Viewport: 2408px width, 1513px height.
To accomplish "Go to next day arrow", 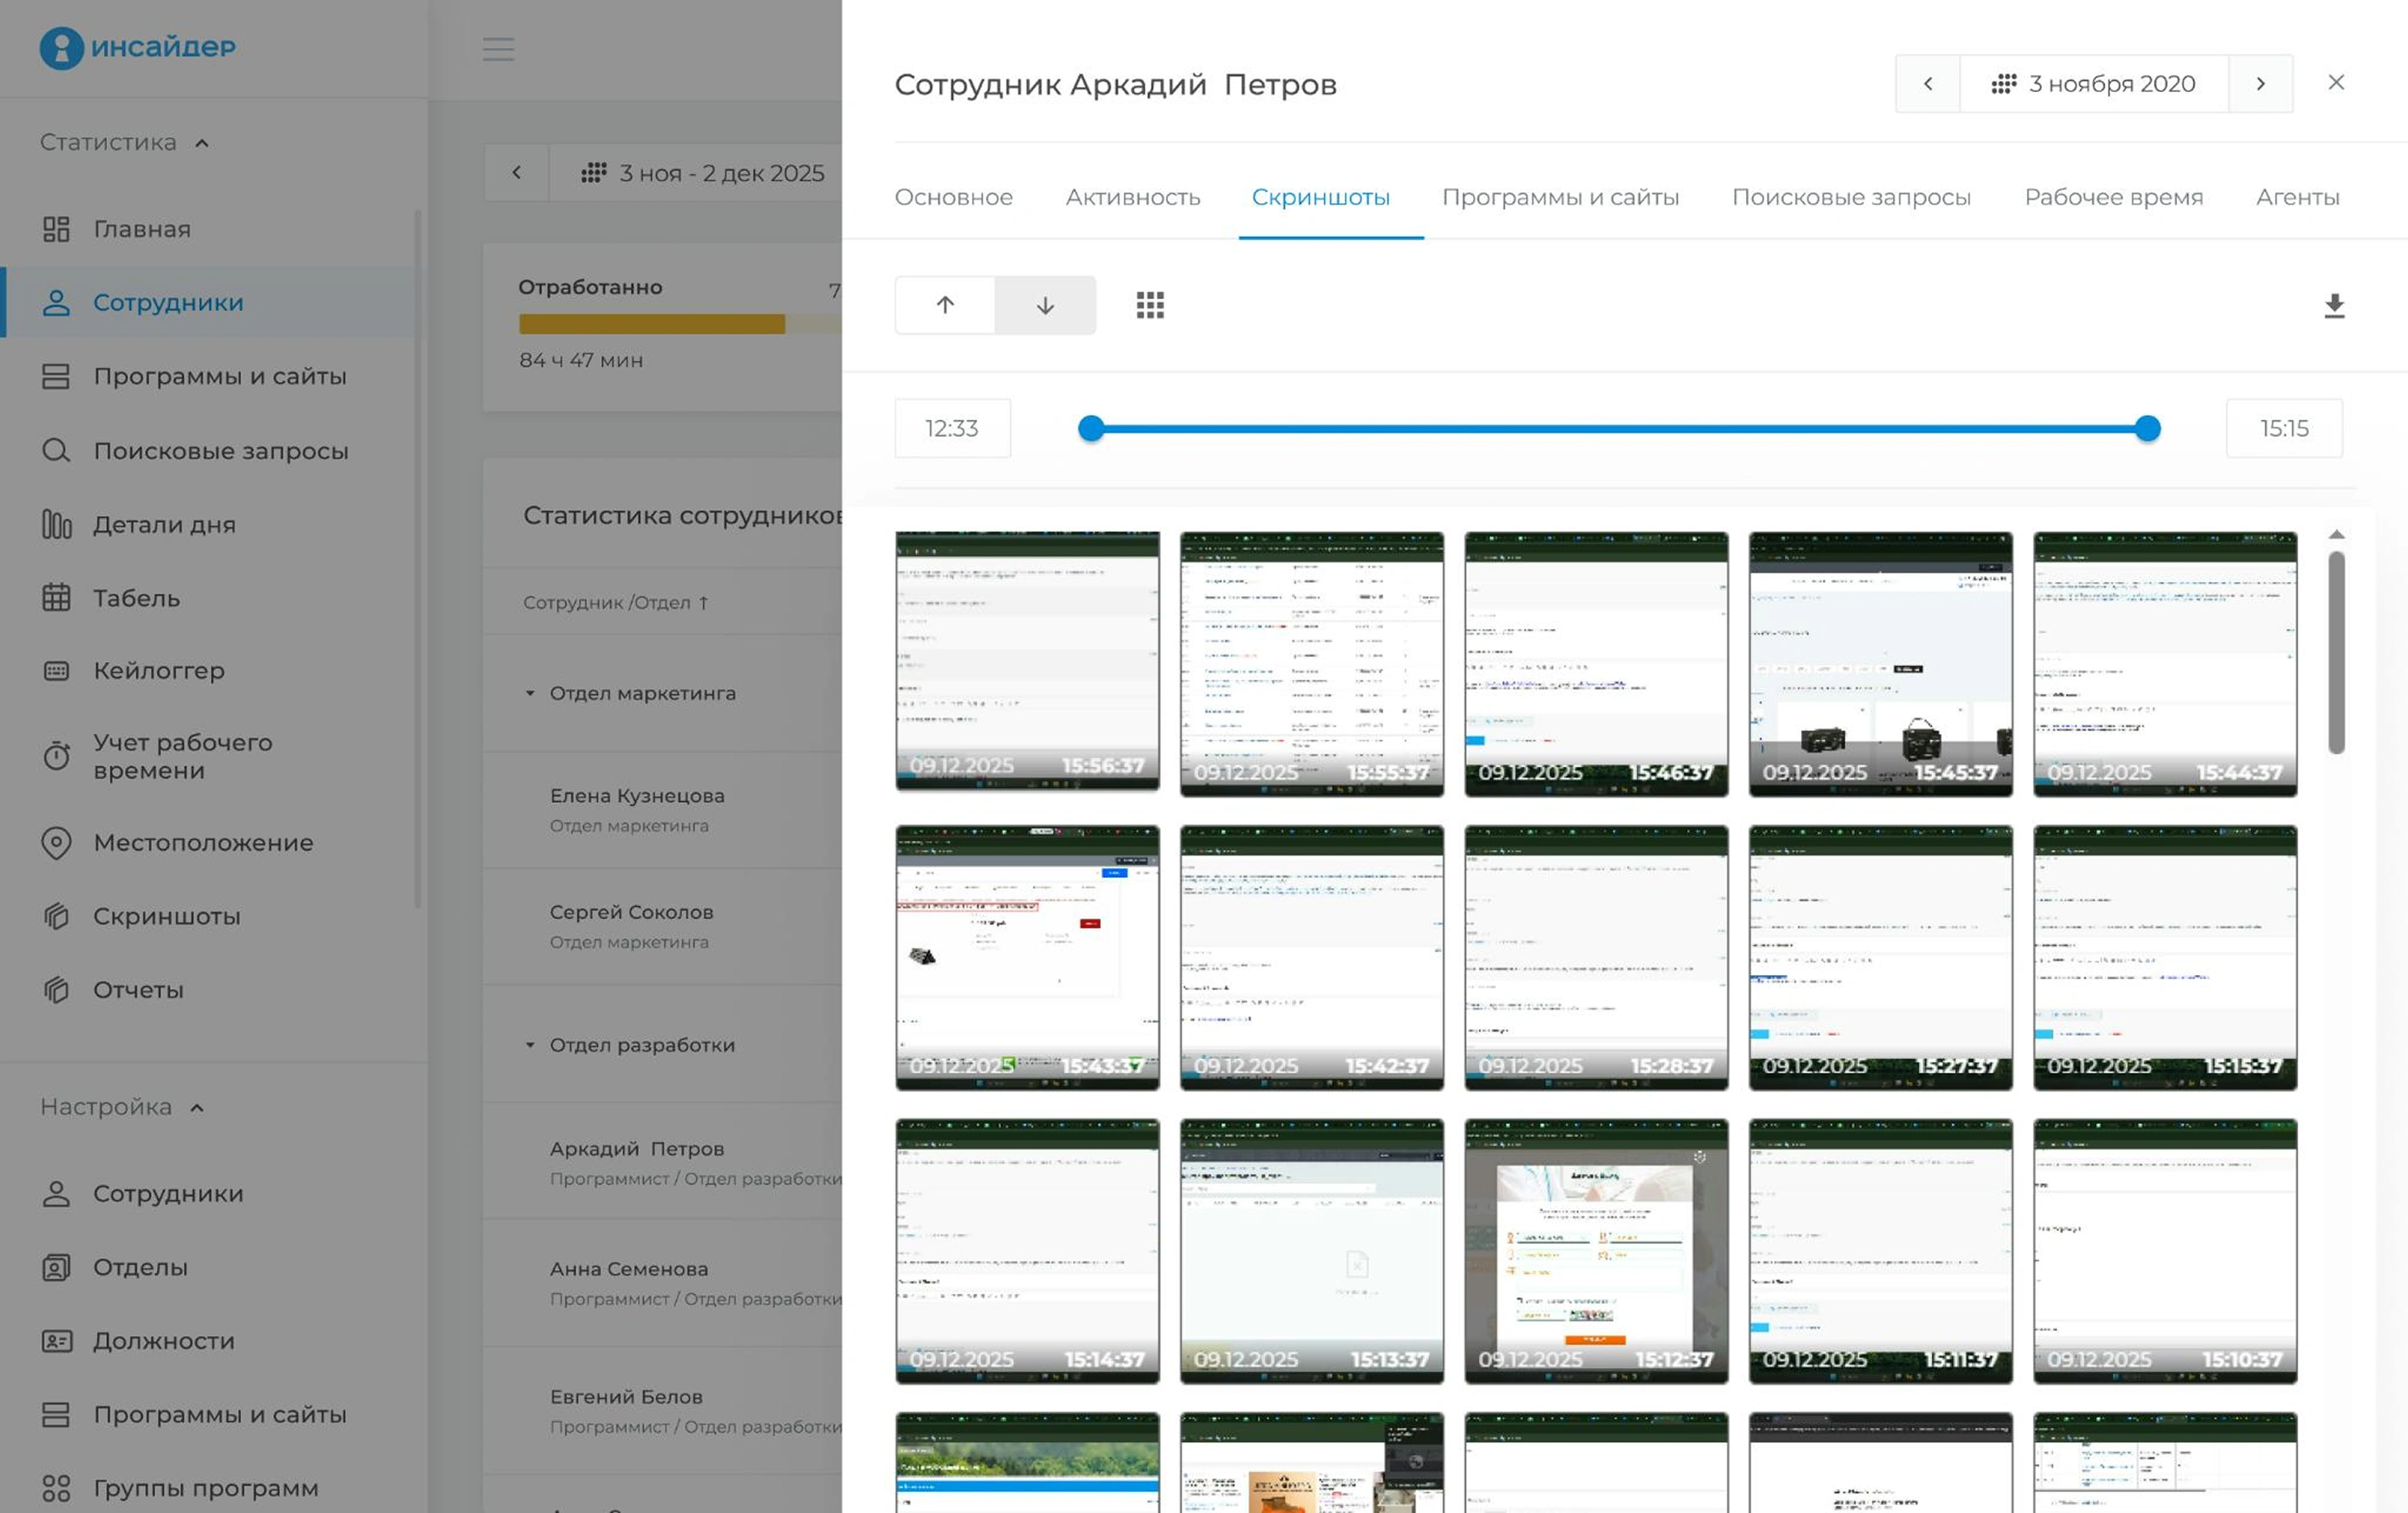I will coord(2260,84).
